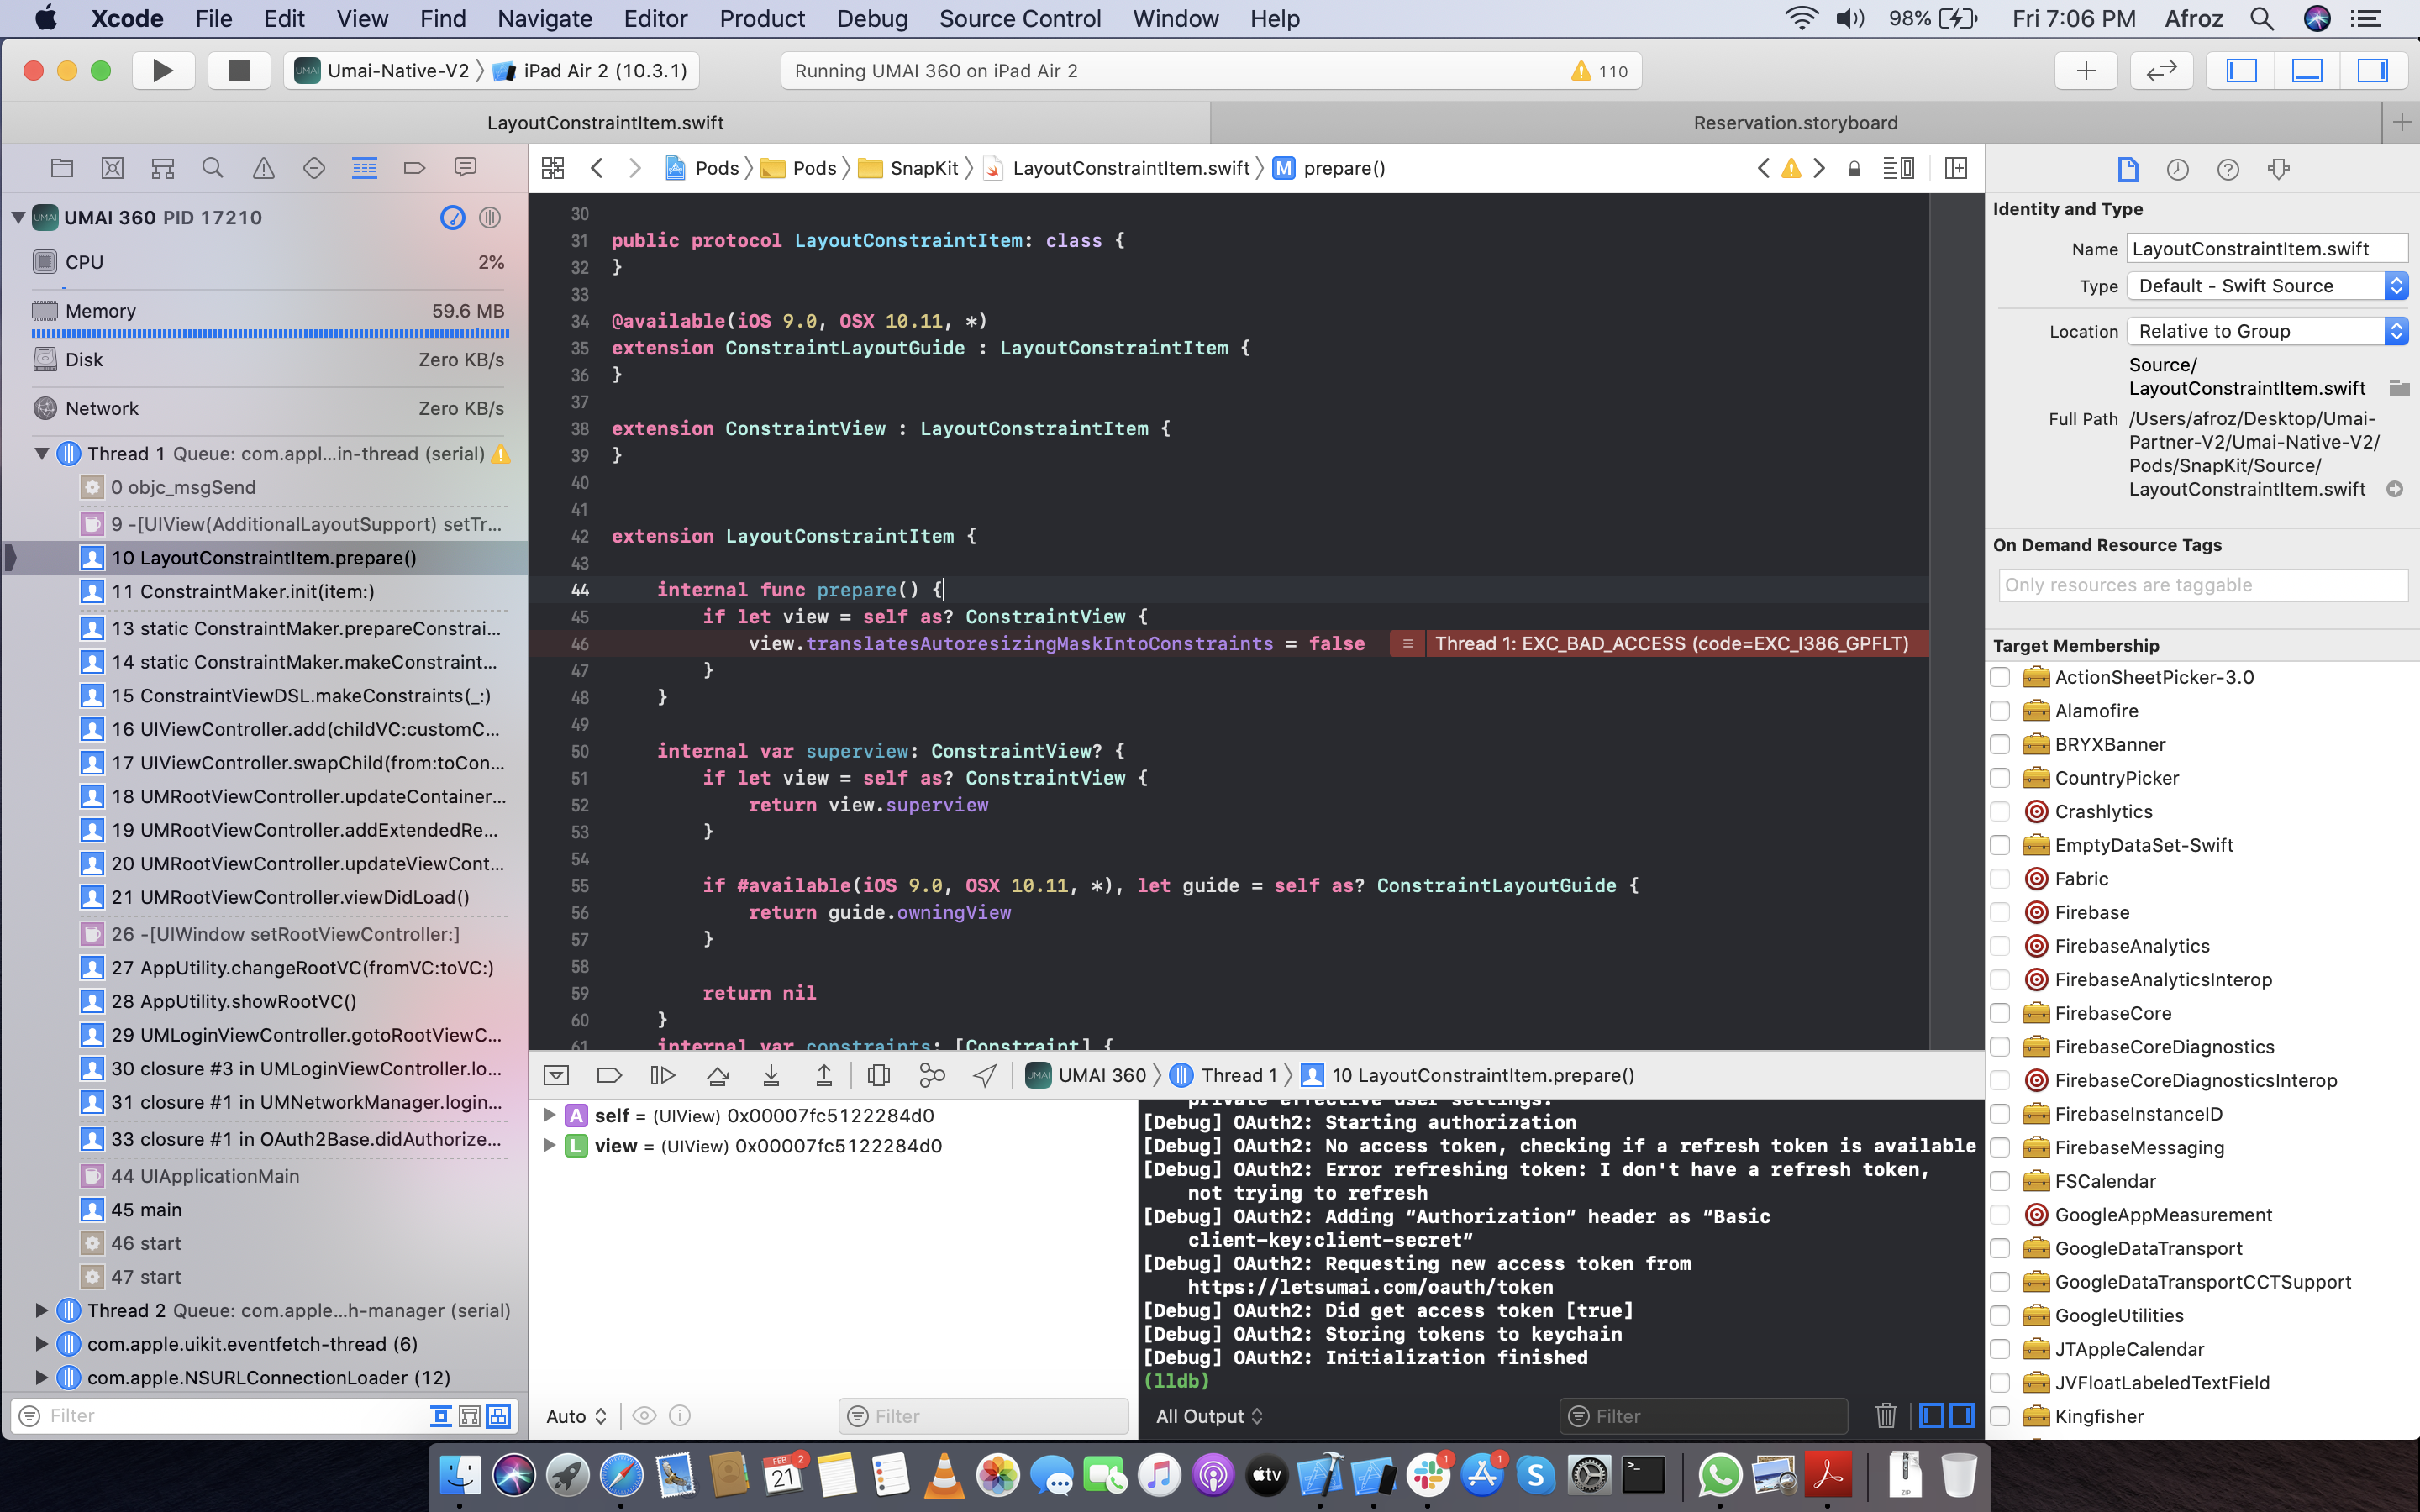
Task: Open the Project navigator folder icon
Action: click(62, 168)
